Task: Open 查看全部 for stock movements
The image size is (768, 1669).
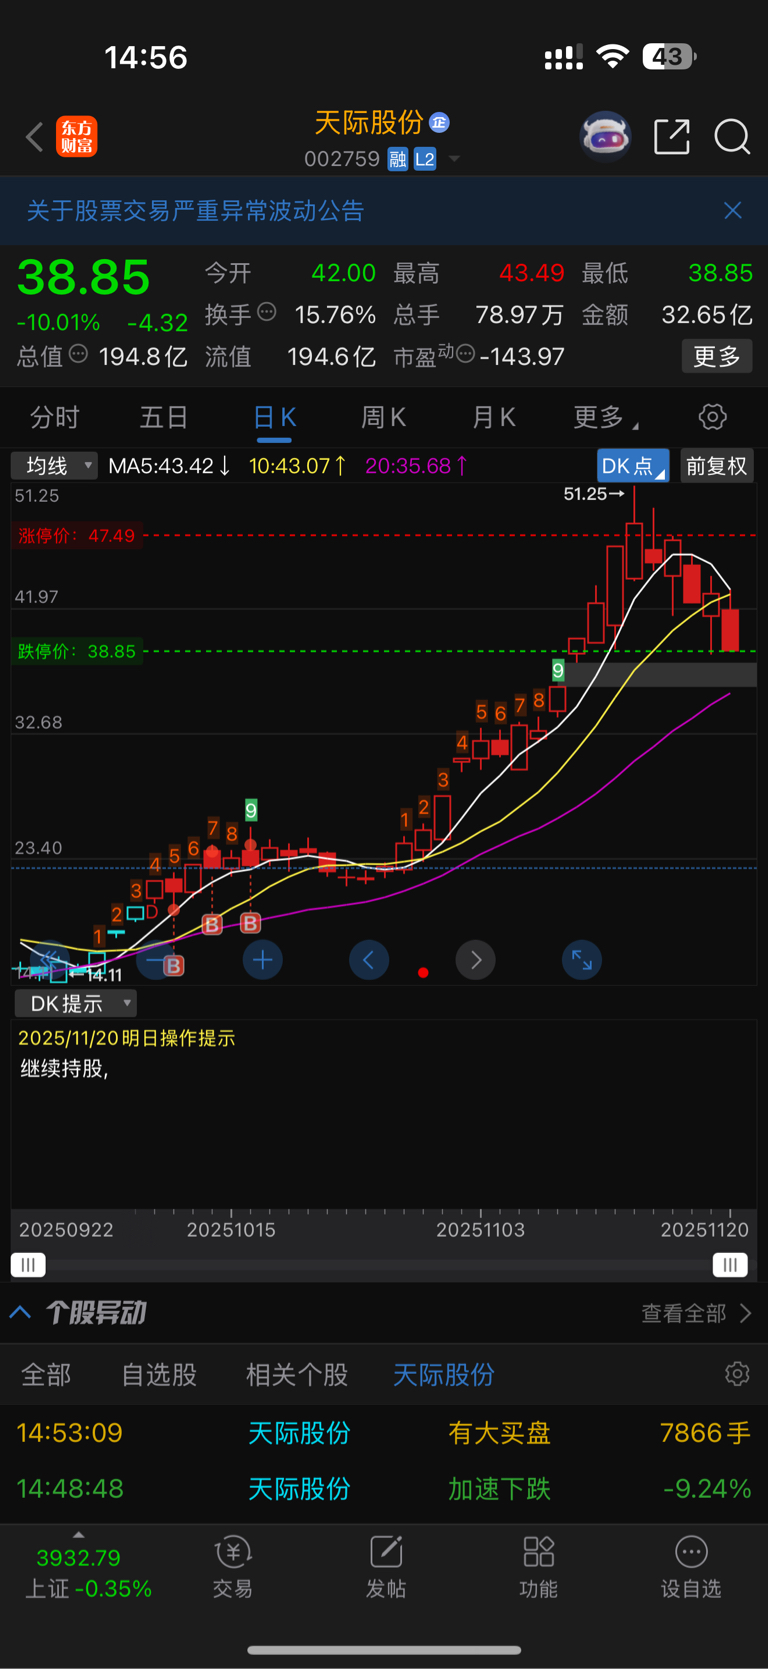Action: [x=696, y=1313]
